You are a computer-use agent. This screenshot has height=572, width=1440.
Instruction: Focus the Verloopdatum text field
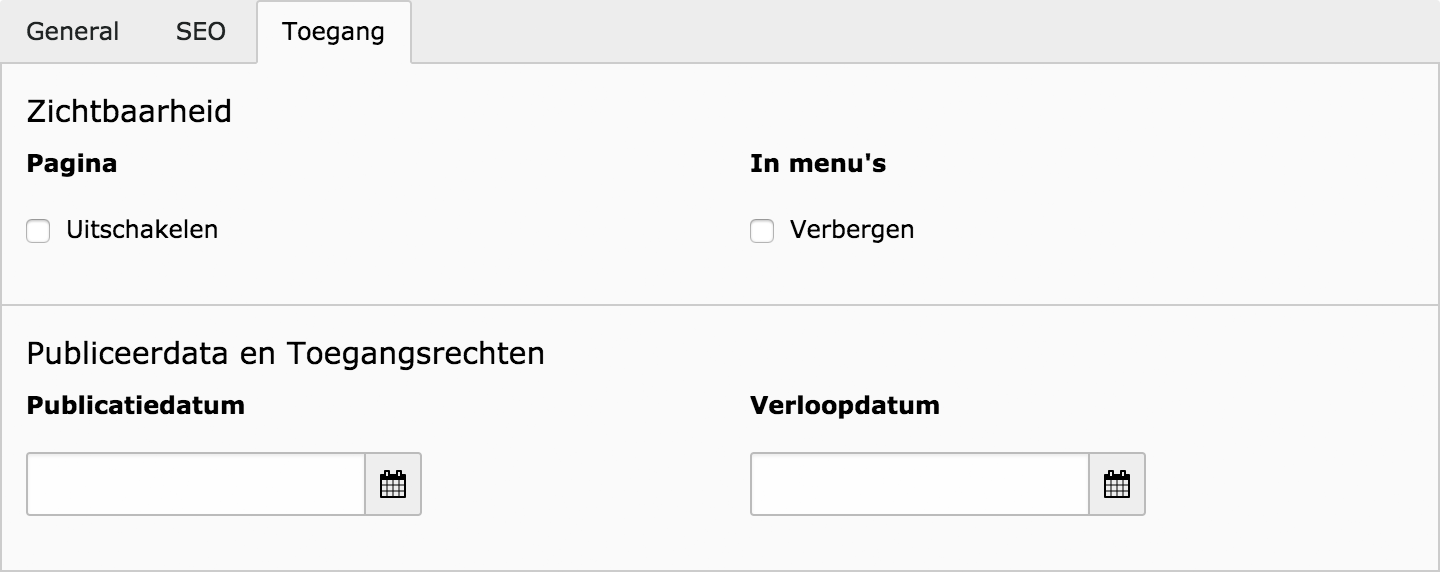click(919, 485)
